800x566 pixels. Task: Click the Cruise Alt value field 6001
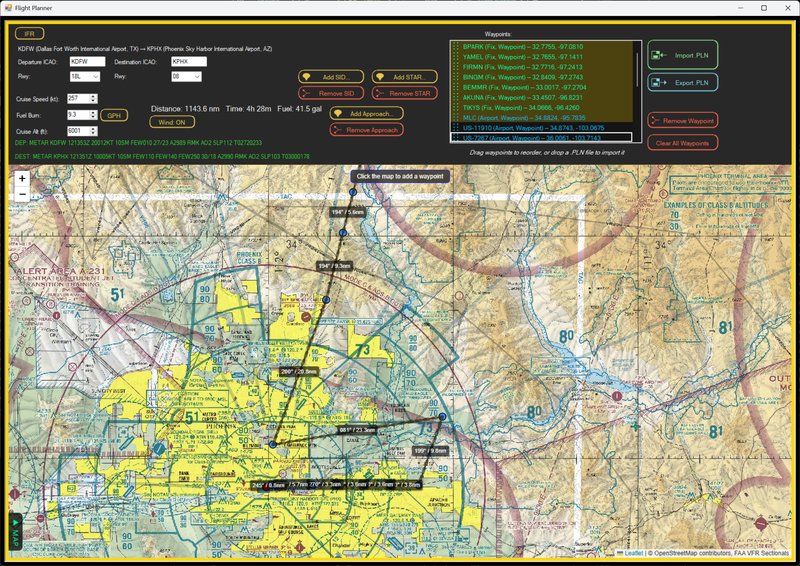pyautogui.click(x=79, y=131)
